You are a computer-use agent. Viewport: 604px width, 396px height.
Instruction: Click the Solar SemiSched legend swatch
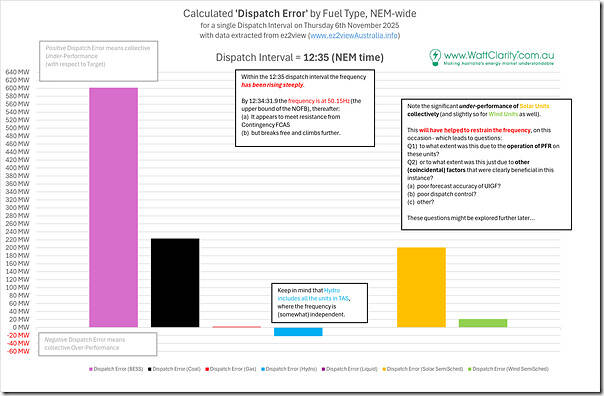click(384, 369)
